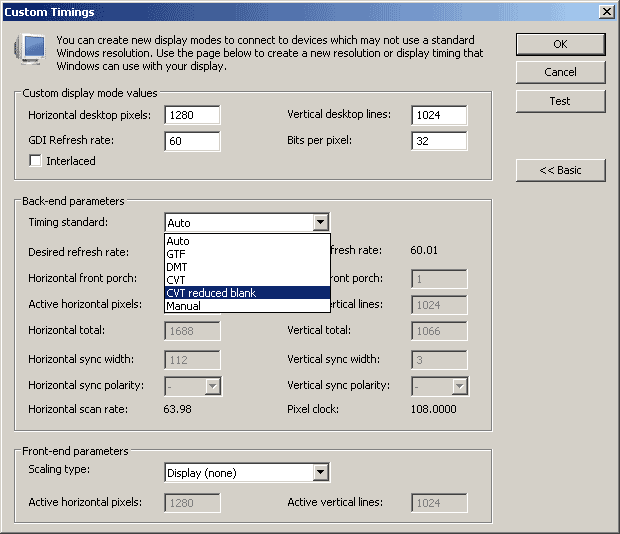This screenshot has width=620, height=534.
Task: Close the Custom Timings dialog
Action: 607,12
